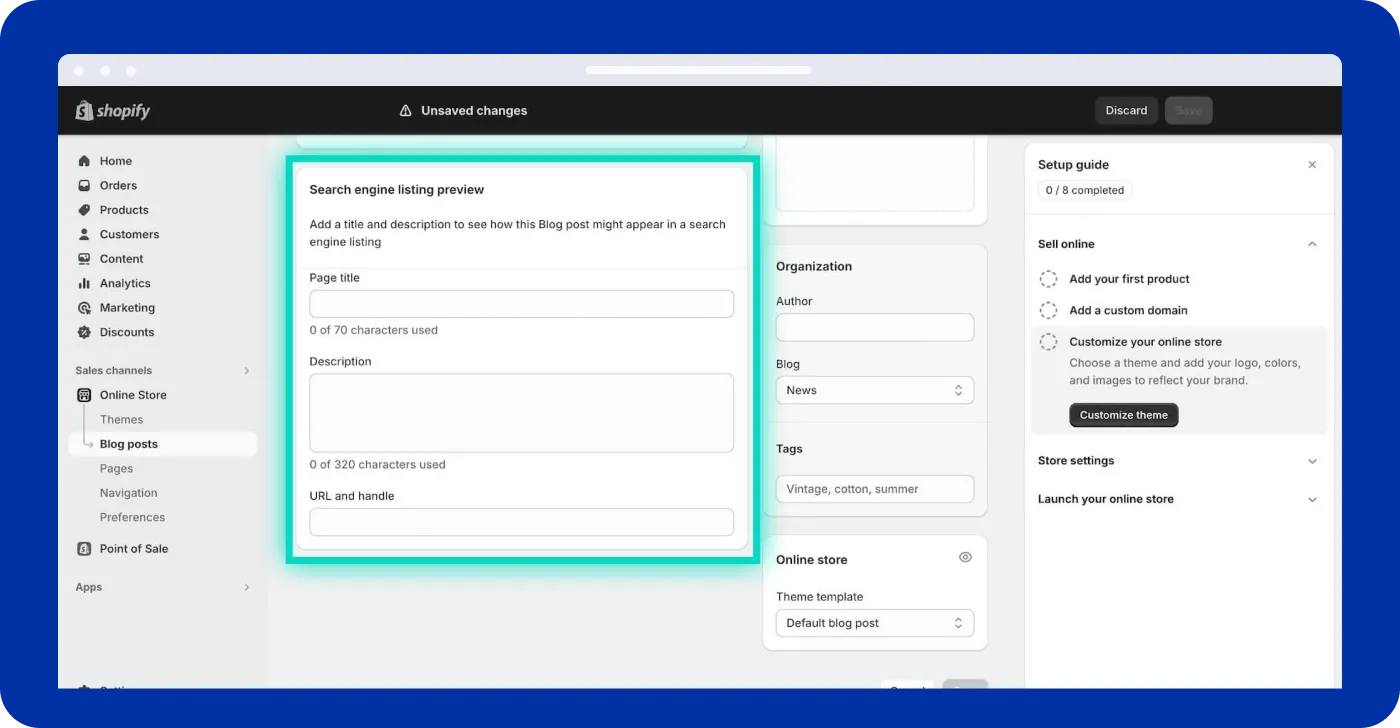Click the Customers person icon

(x=84, y=234)
